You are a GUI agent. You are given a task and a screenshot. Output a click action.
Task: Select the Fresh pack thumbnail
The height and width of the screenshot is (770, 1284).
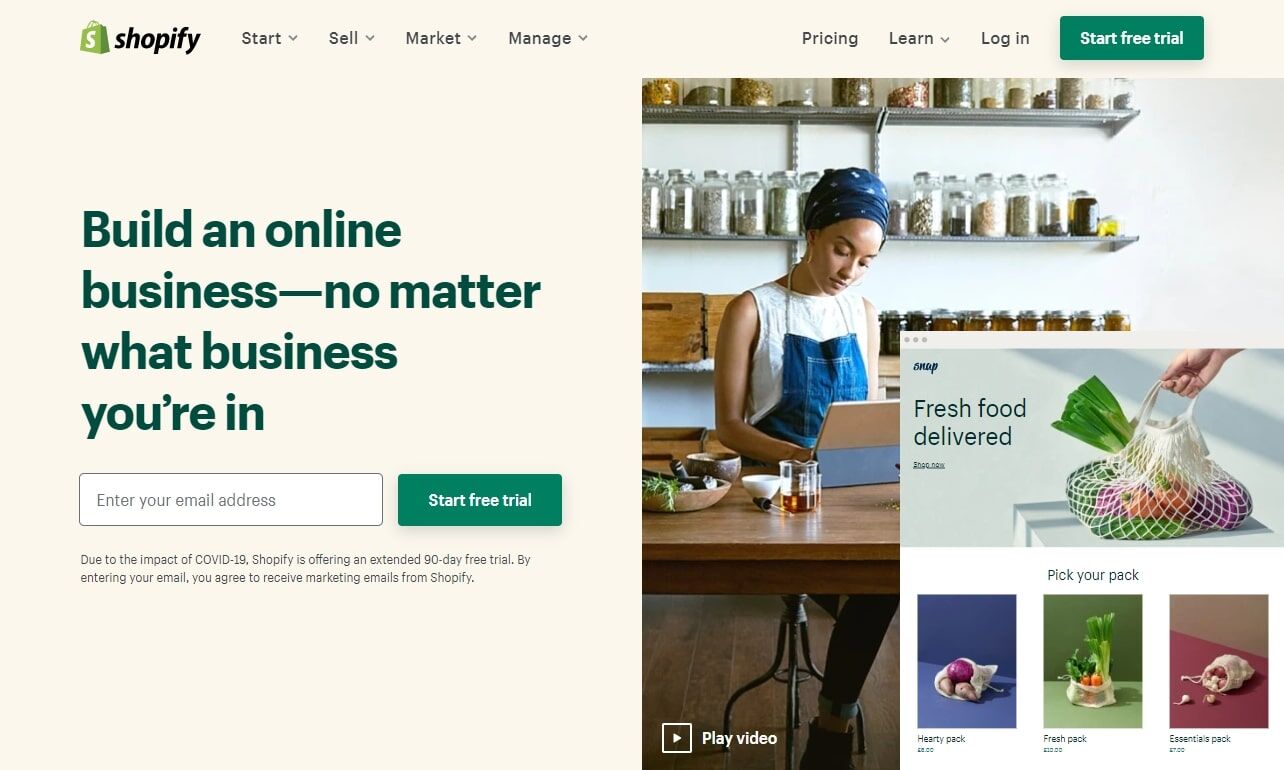pyautogui.click(x=1093, y=661)
